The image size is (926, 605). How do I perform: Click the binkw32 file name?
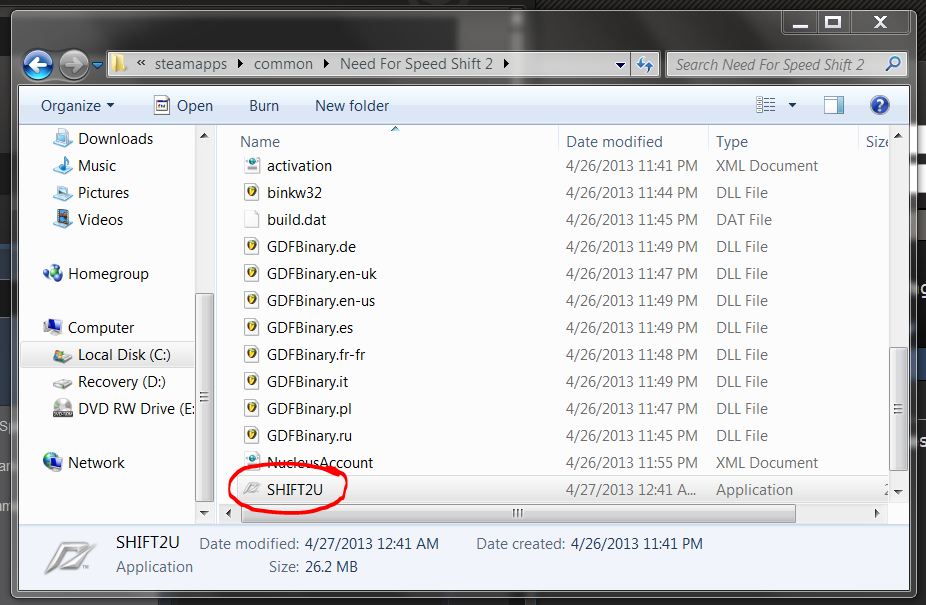tap(294, 193)
